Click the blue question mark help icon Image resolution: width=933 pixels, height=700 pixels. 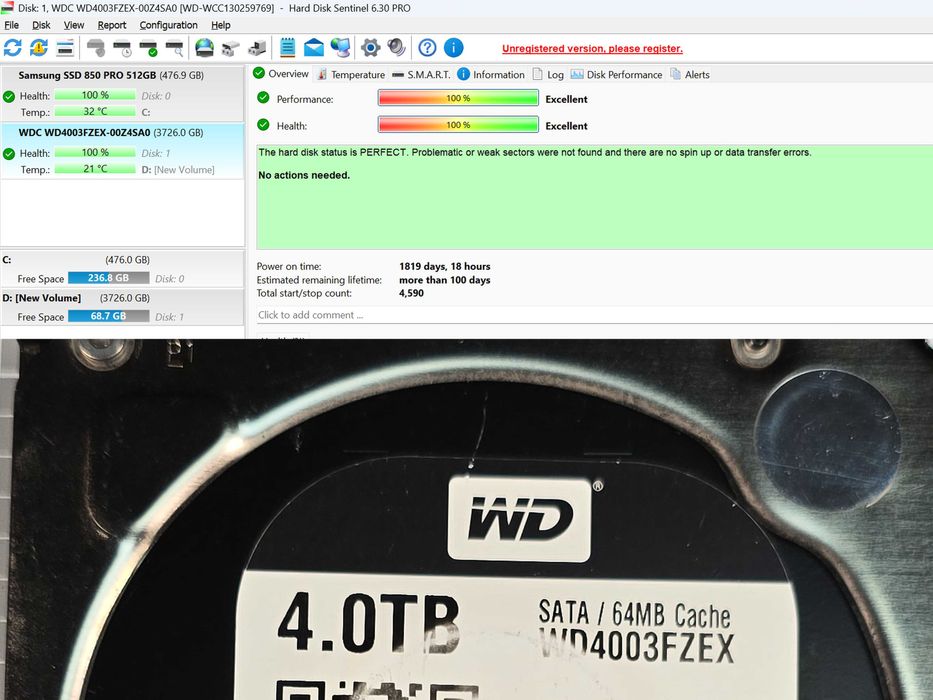point(427,48)
